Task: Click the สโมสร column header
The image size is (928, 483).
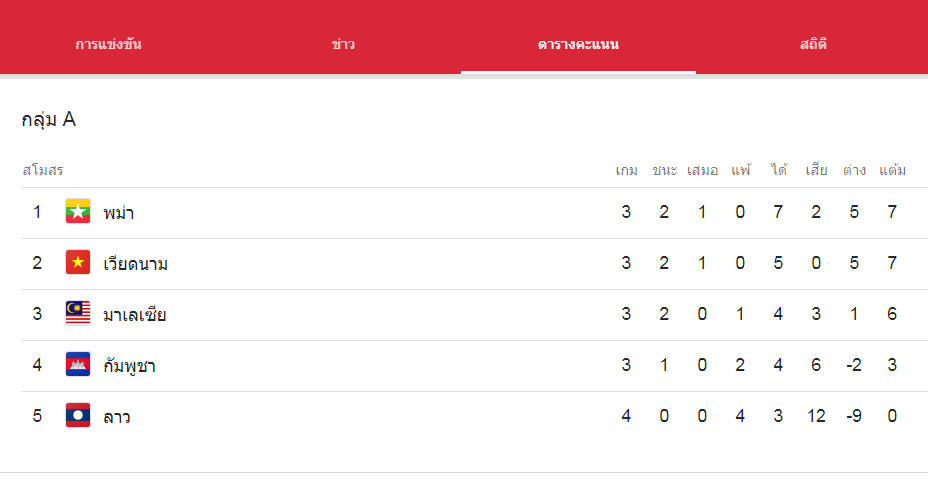Action: [43, 170]
